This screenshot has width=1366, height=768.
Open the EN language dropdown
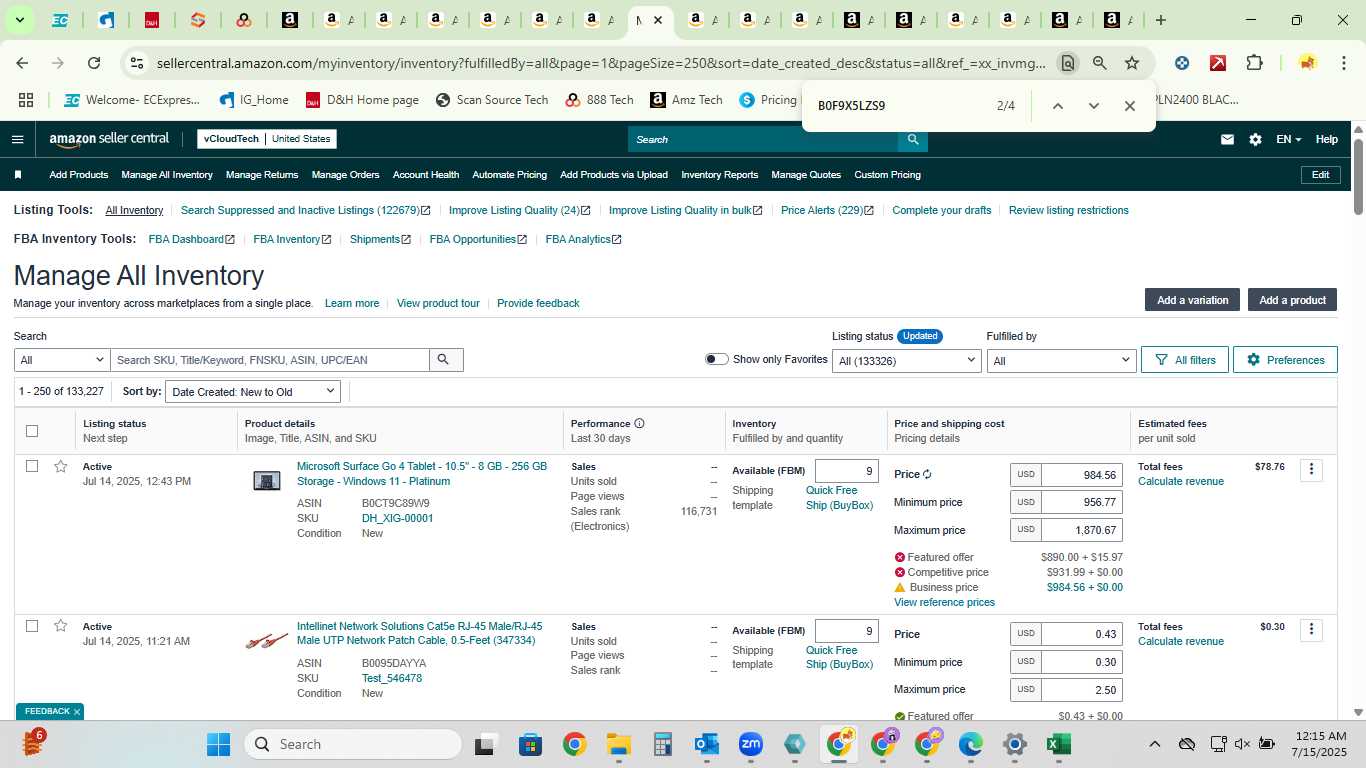click(x=1288, y=139)
